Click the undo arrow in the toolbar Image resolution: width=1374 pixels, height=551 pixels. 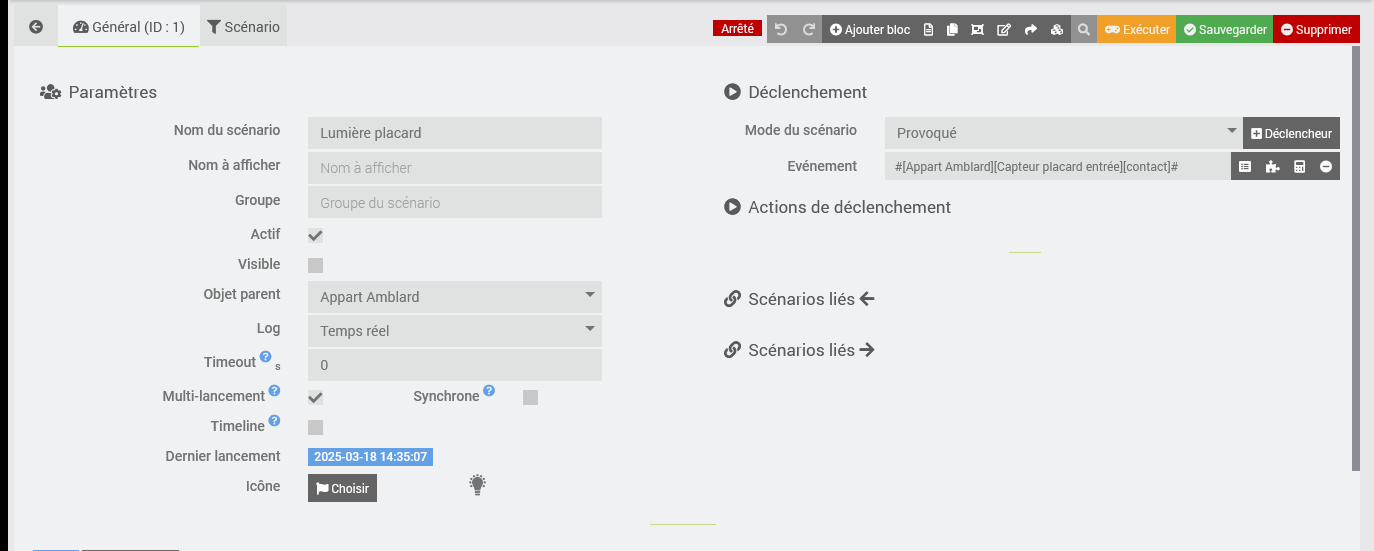pyautogui.click(x=781, y=30)
